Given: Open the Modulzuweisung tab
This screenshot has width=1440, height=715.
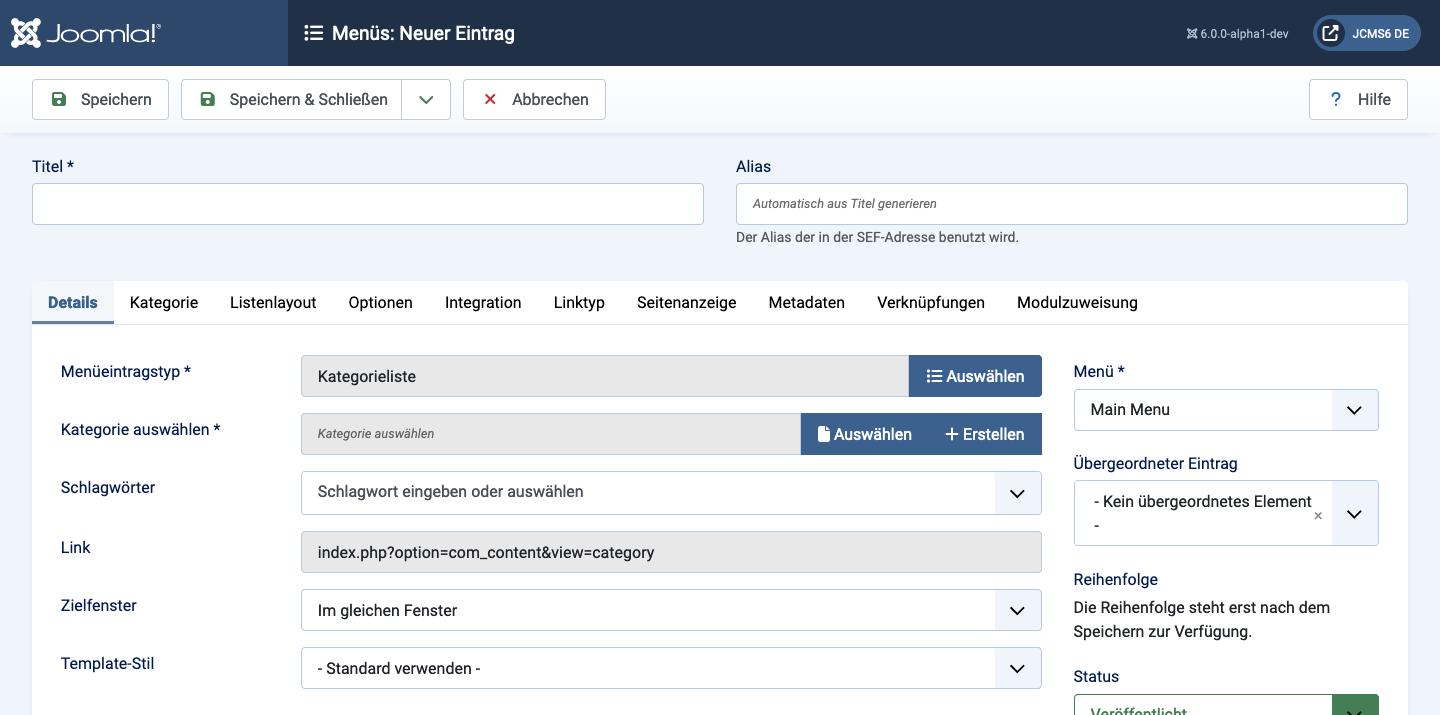Looking at the screenshot, I should pyautogui.click(x=1077, y=302).
